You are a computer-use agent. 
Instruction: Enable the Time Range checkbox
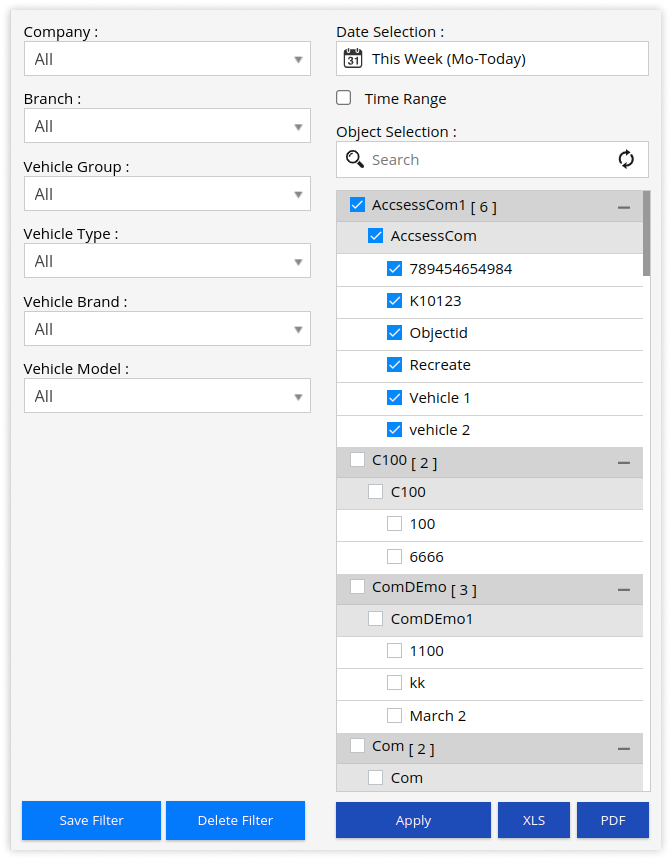344,98
